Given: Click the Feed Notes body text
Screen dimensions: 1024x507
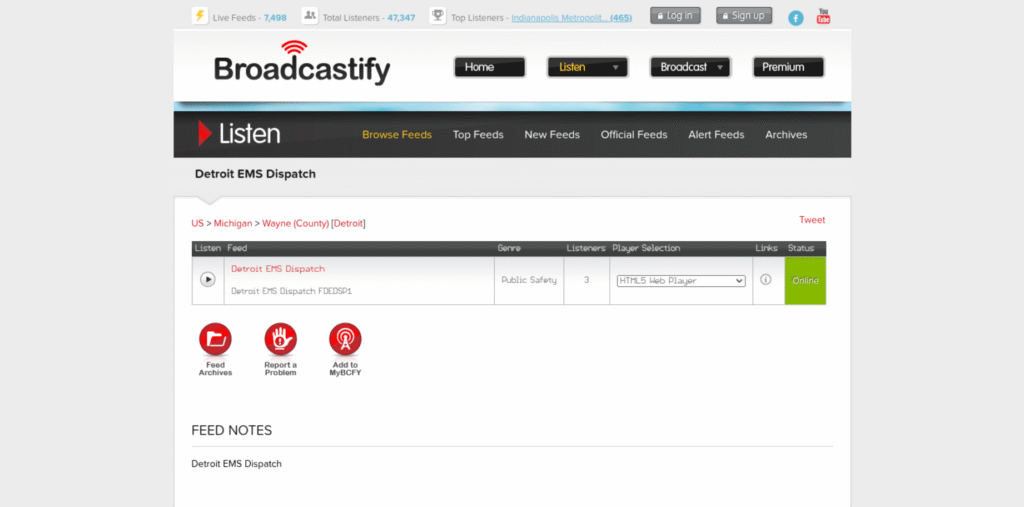Looking at the screenshot, I should [236, 464].
